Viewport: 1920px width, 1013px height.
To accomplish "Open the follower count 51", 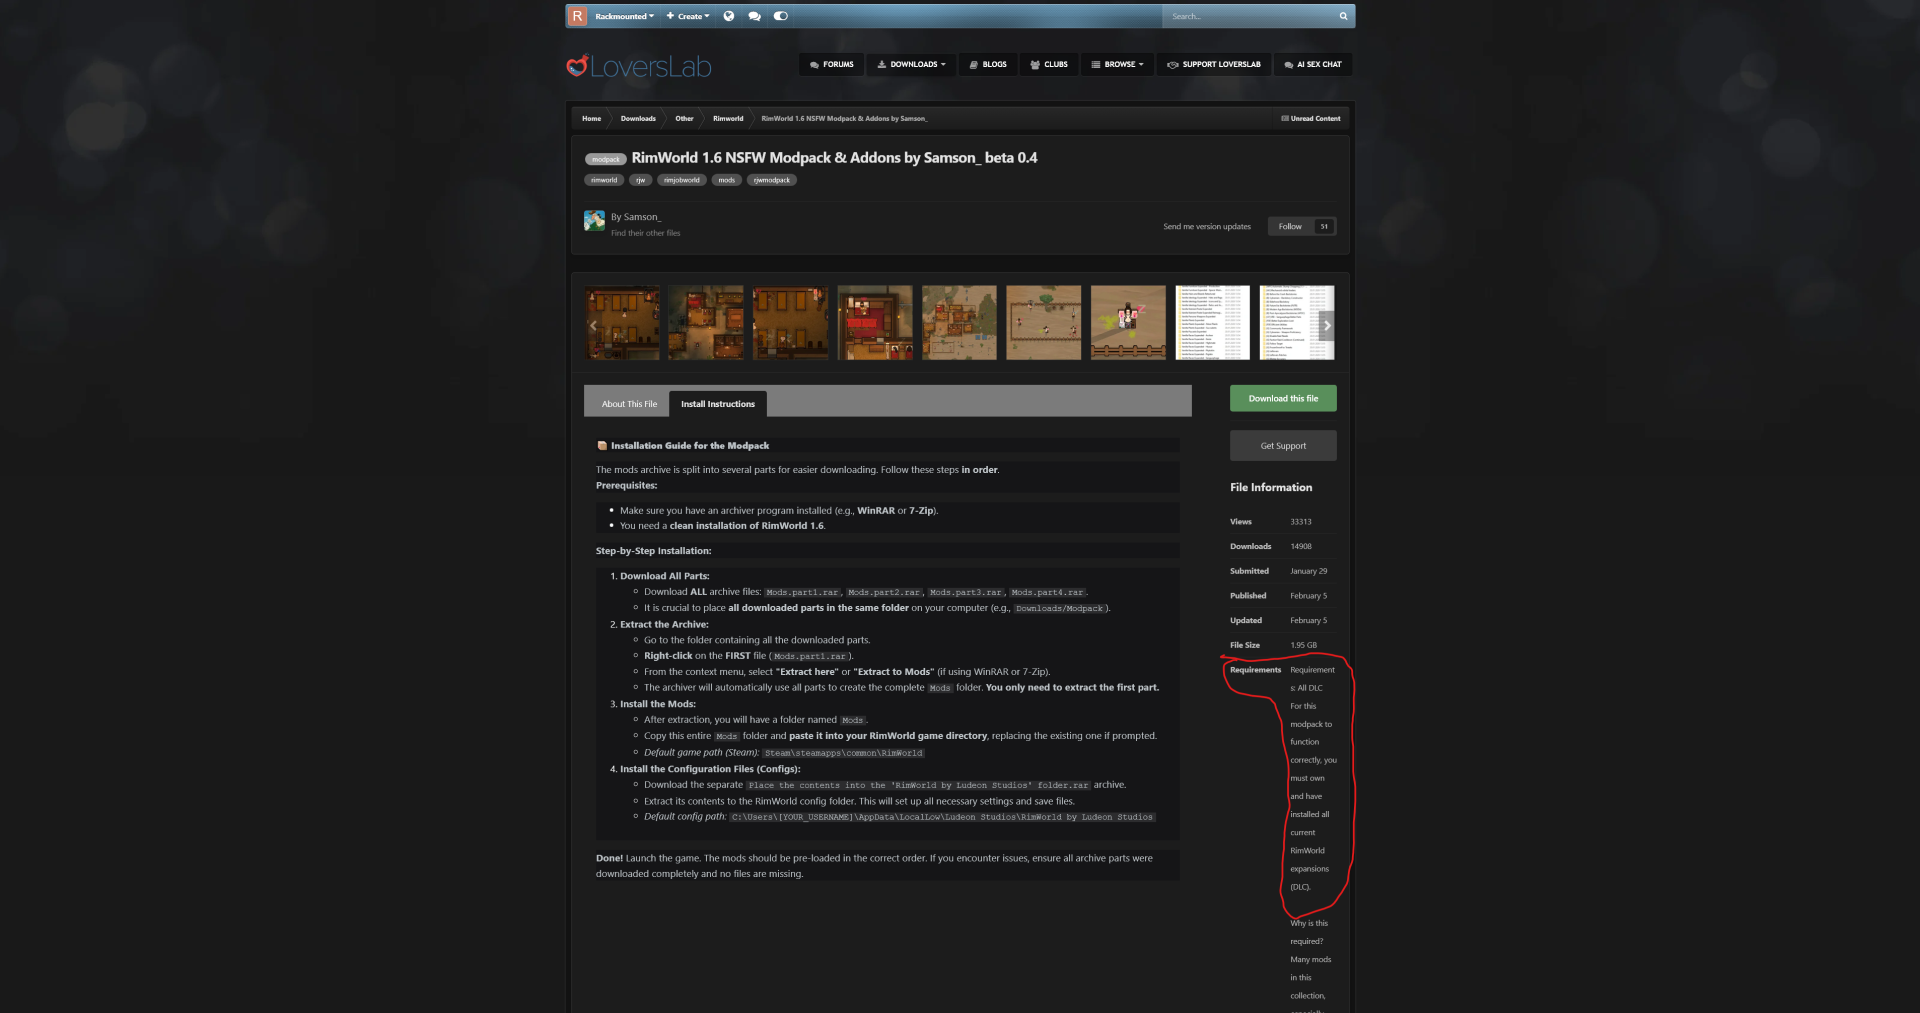I will (x=1324, y=226).
